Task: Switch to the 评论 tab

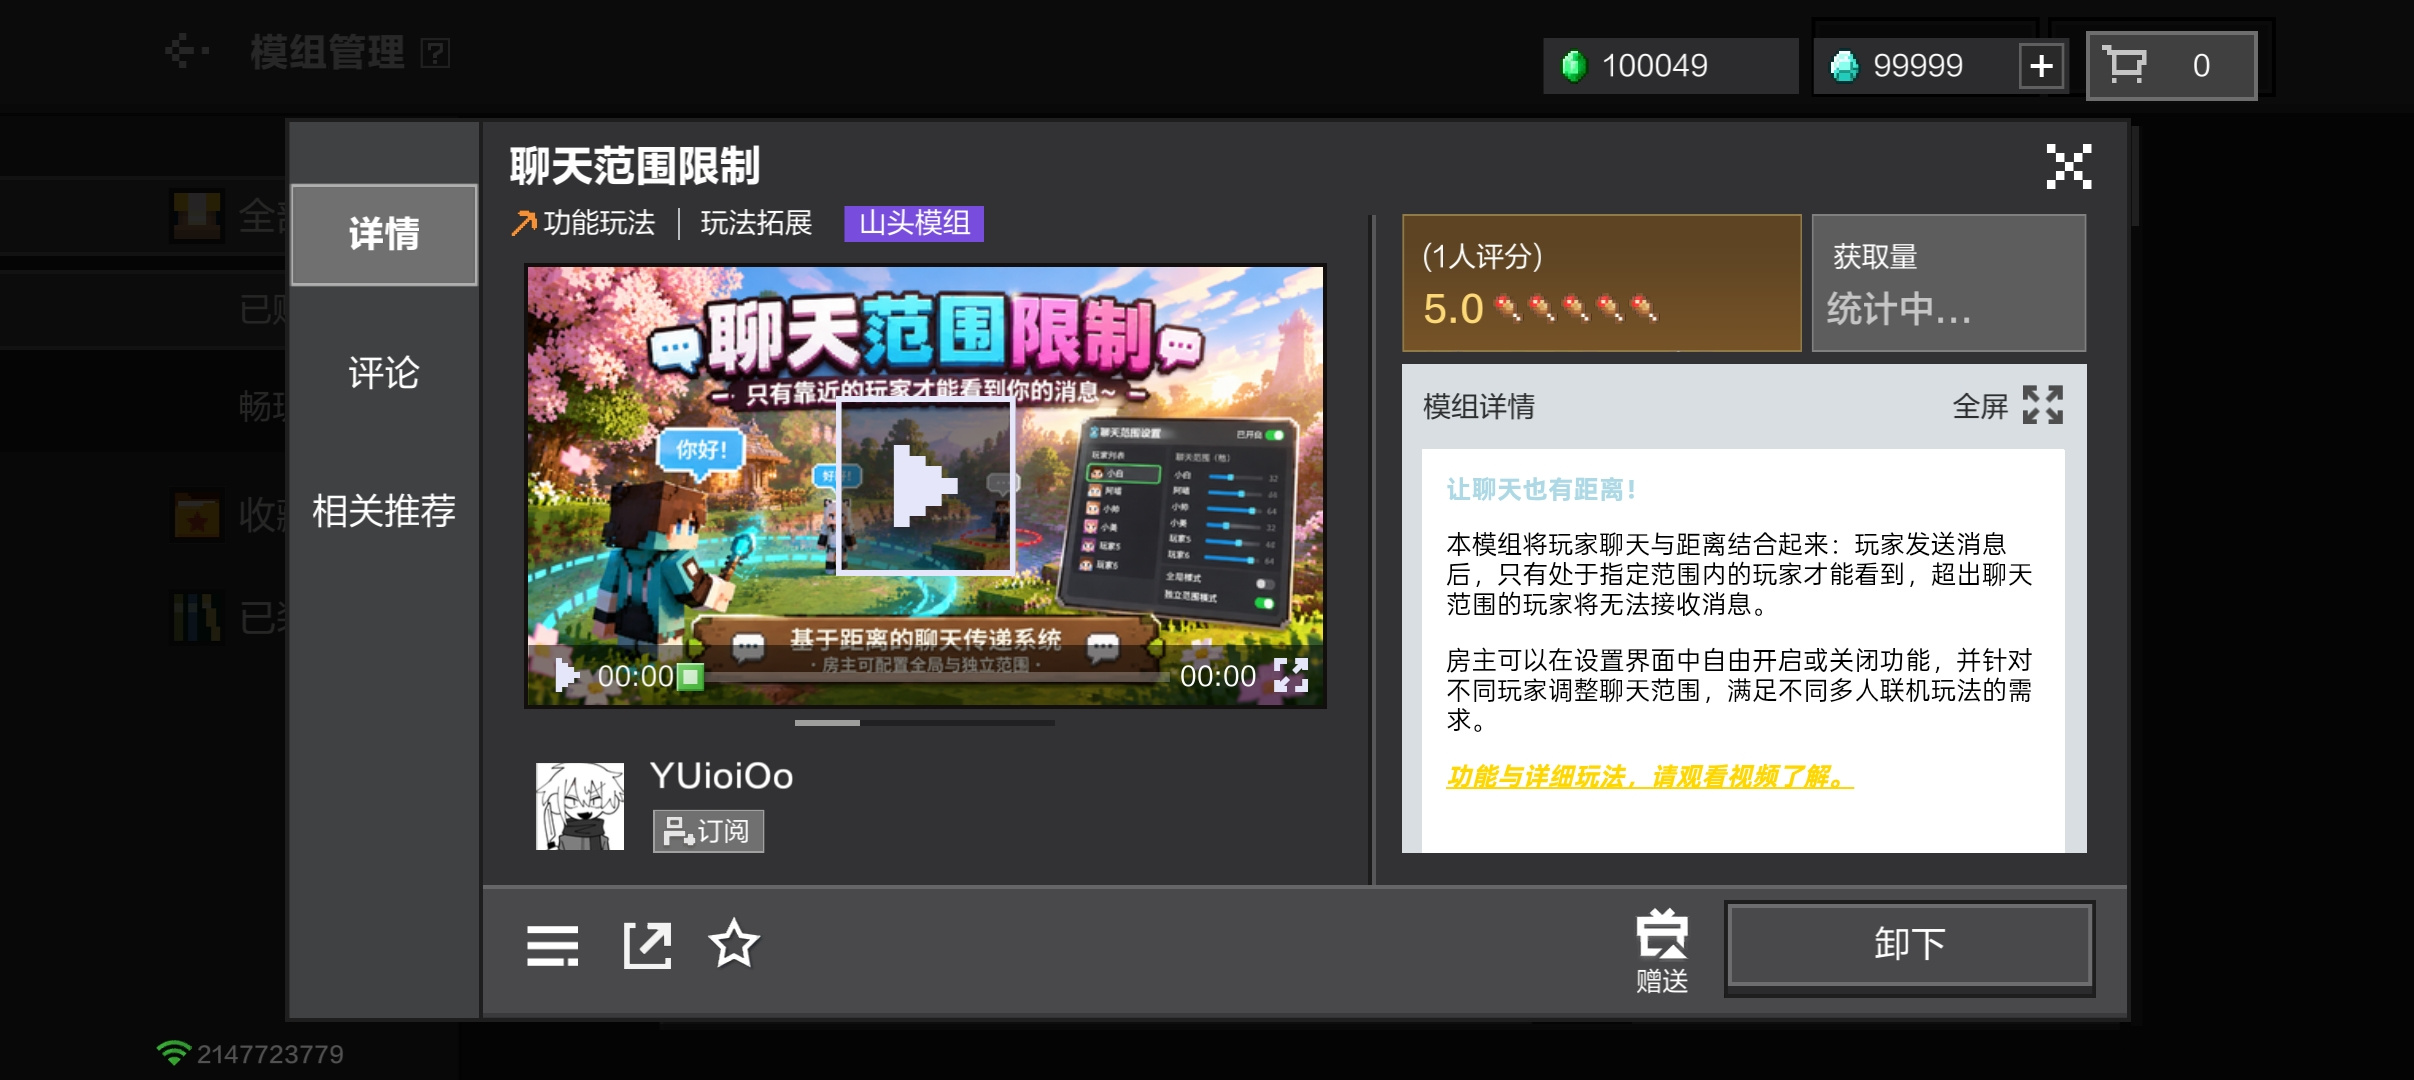Action: pos(384,373)
